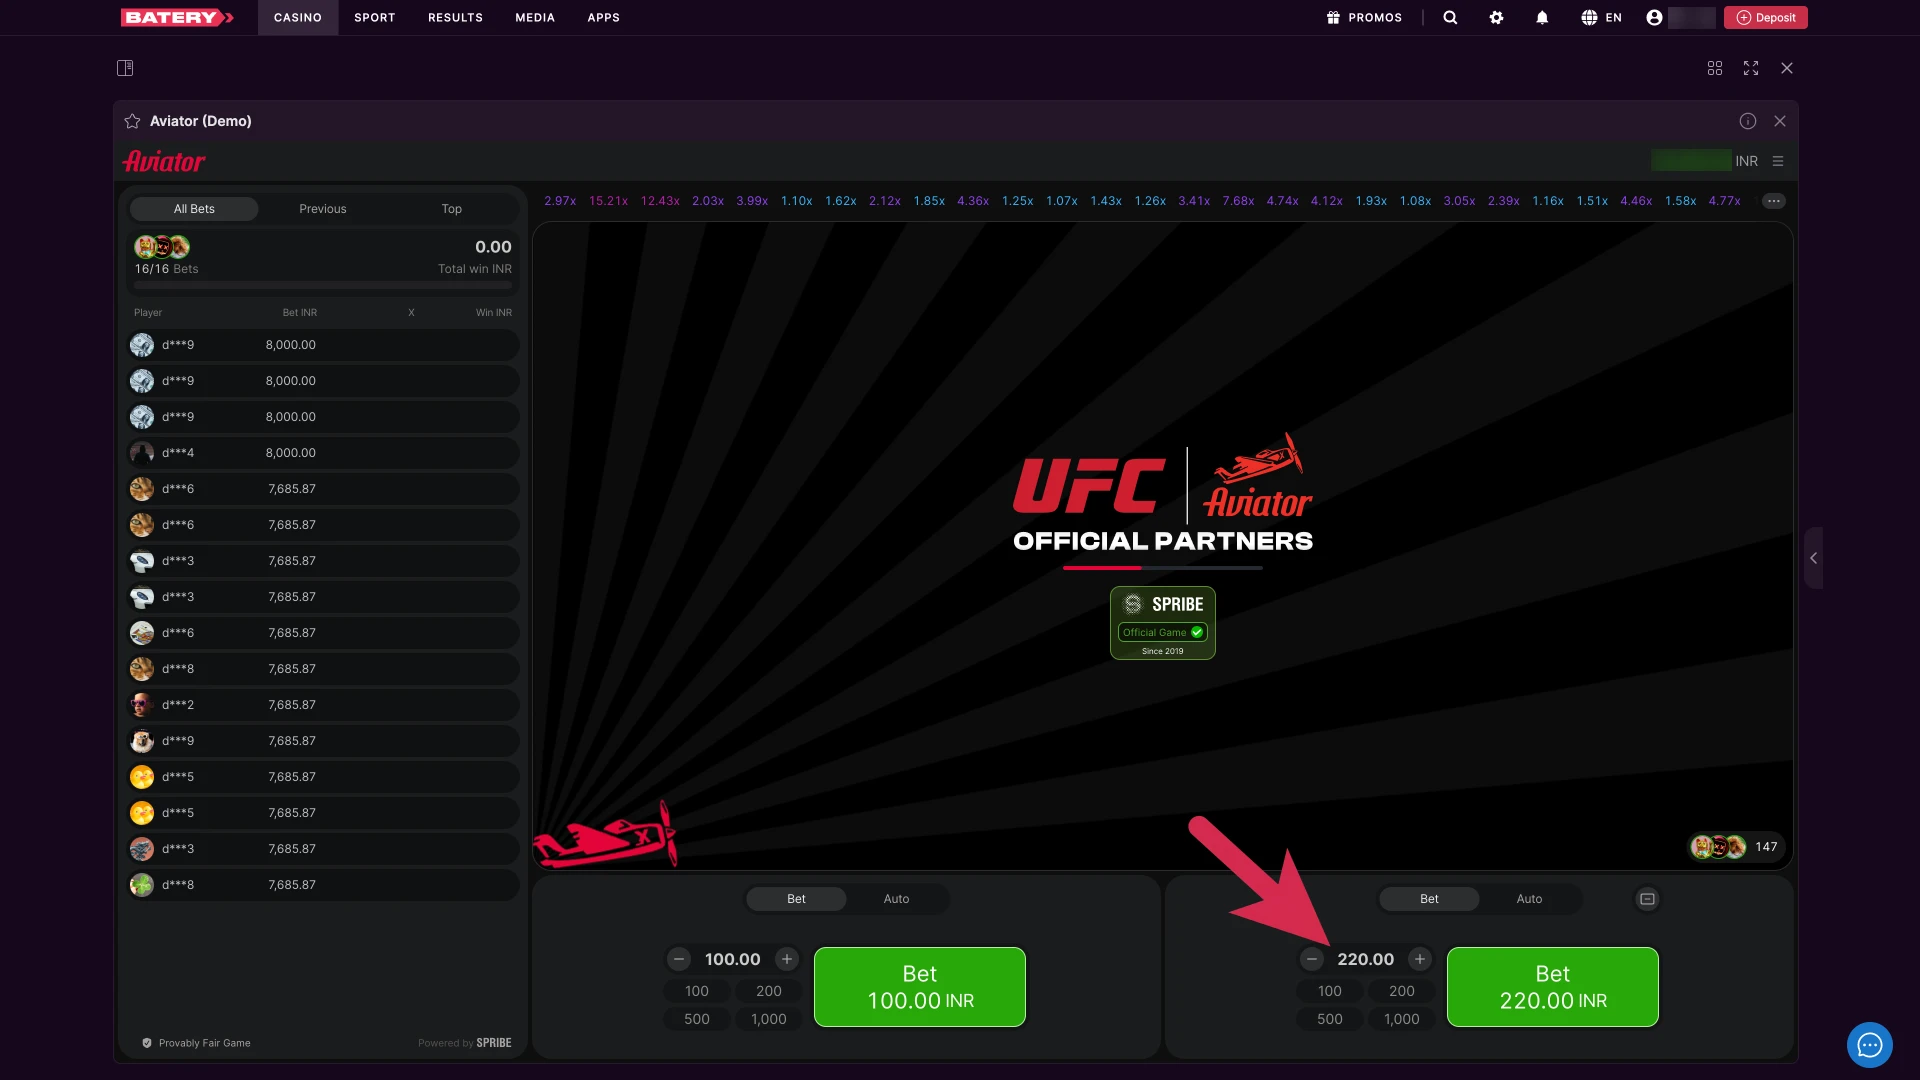This screenshot has width=1920, height=1080.
Task: Click the 12.43x multiplier in history
Action: pyautogui.click(x=660, y=201)
